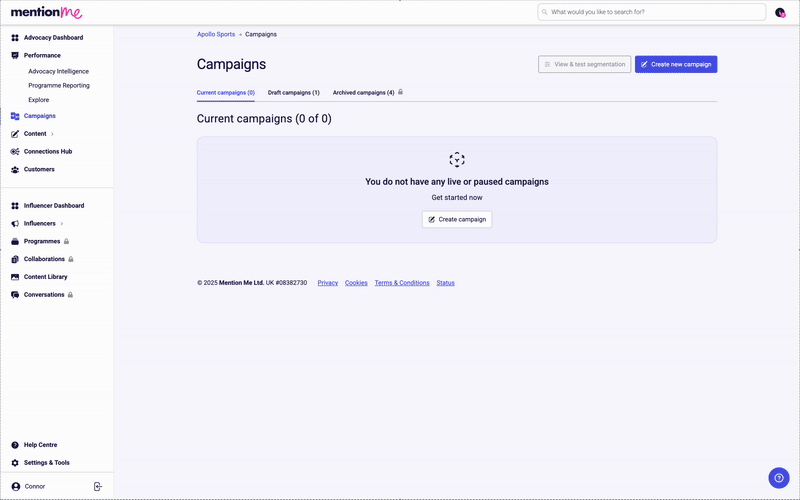Viewport: 800px width, 500px height.
Task: Open the blue floating help button
Action: (x=779, y=478)
